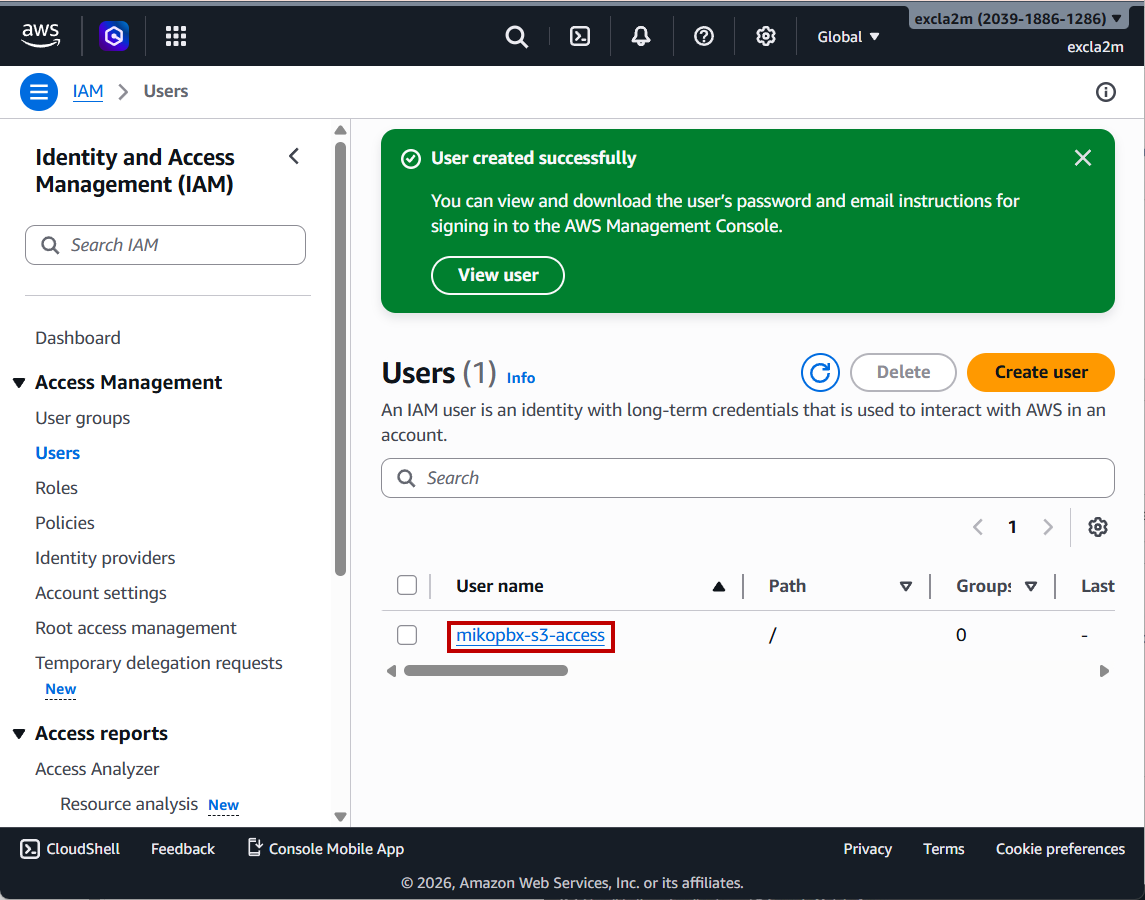Image resolution: width=1145 pixels, height=900 pixels.
Task: Click the search magnifier in top bar
Action: click(516, 37)
